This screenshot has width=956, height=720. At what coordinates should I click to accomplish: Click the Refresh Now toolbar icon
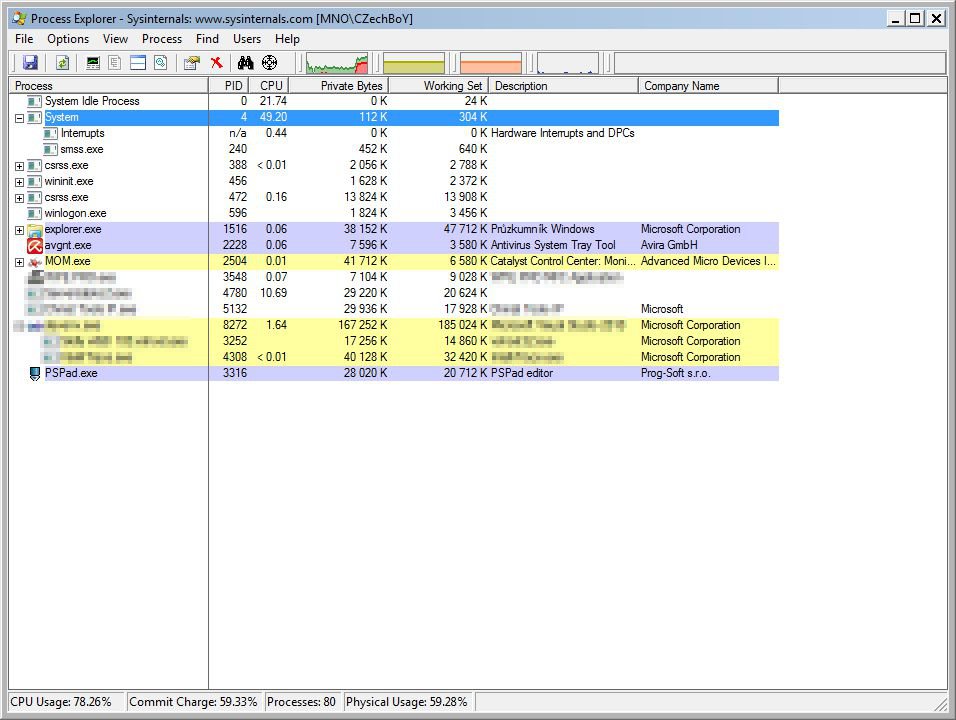click(x=62, y=62)
